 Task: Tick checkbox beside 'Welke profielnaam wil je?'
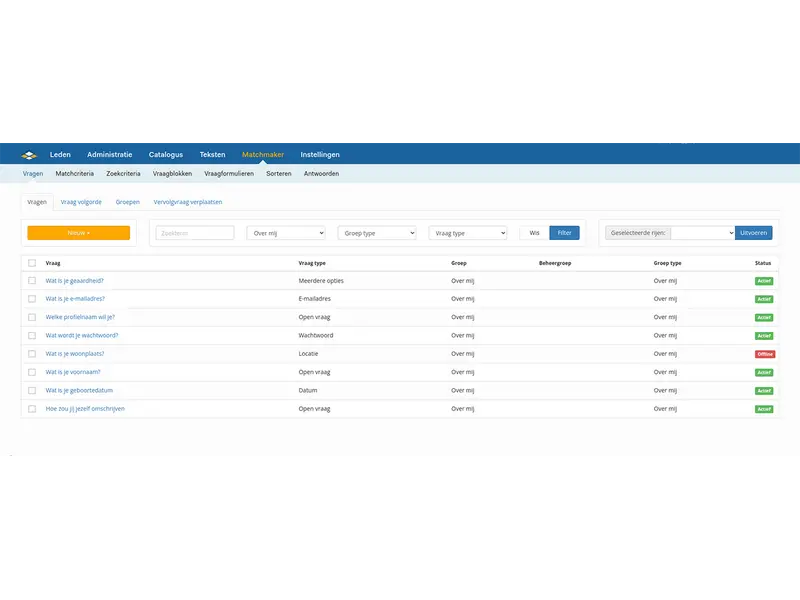point(32,317)
